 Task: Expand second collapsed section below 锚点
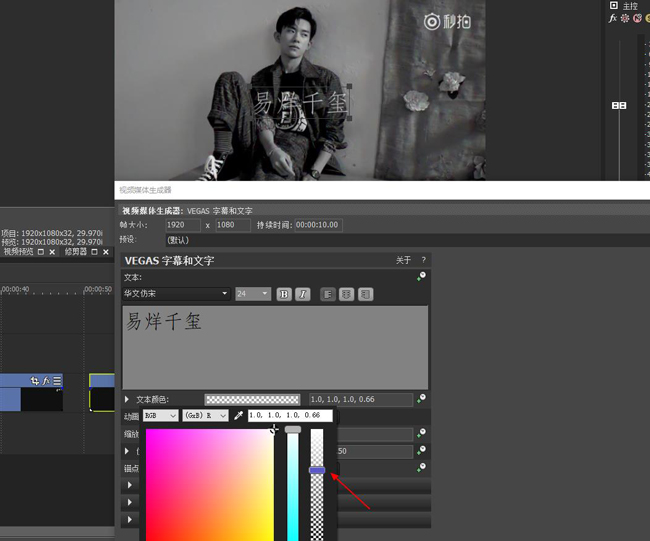(x=130, y=502)
